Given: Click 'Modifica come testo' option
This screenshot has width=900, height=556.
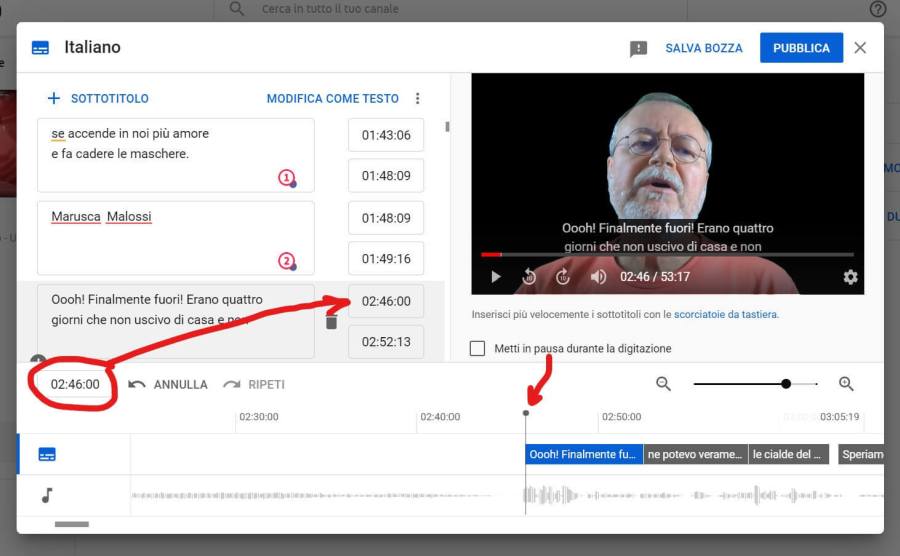Looking at the screenshot, I should pos(332,99).
